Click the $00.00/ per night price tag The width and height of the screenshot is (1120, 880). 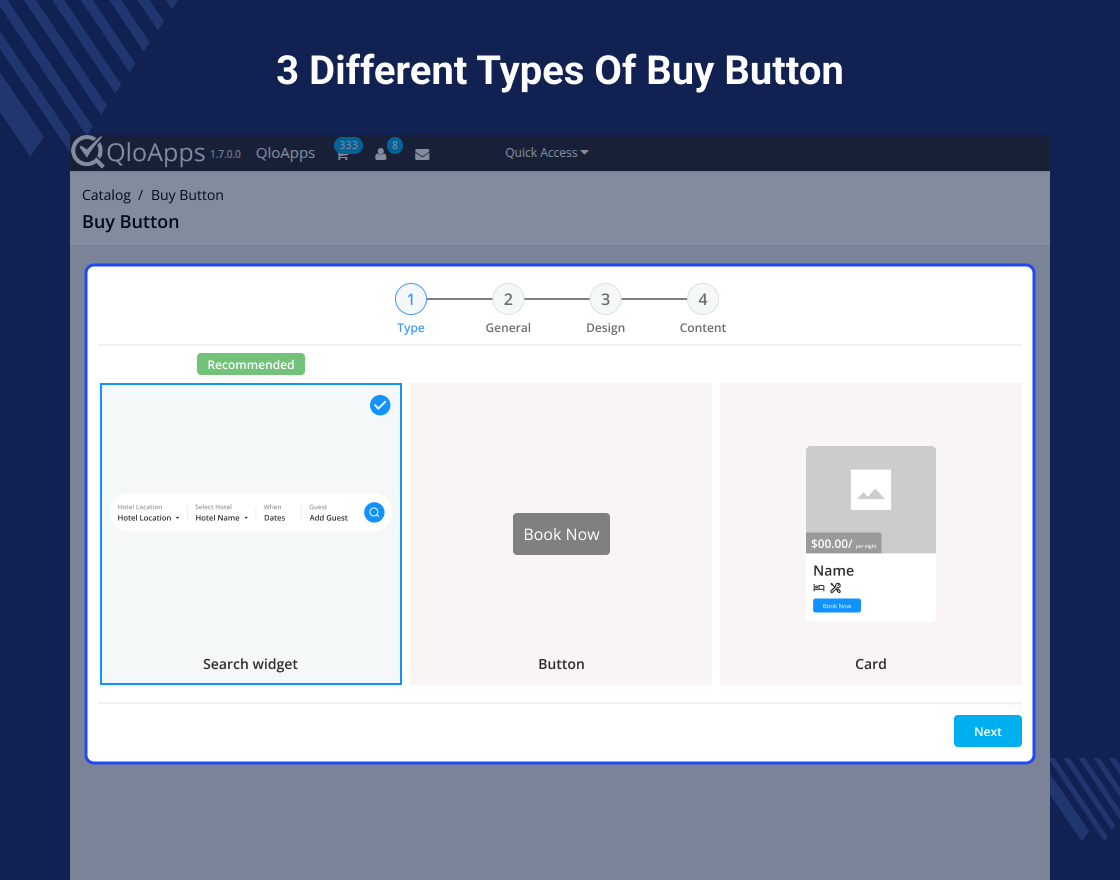[x=844, y=544]
